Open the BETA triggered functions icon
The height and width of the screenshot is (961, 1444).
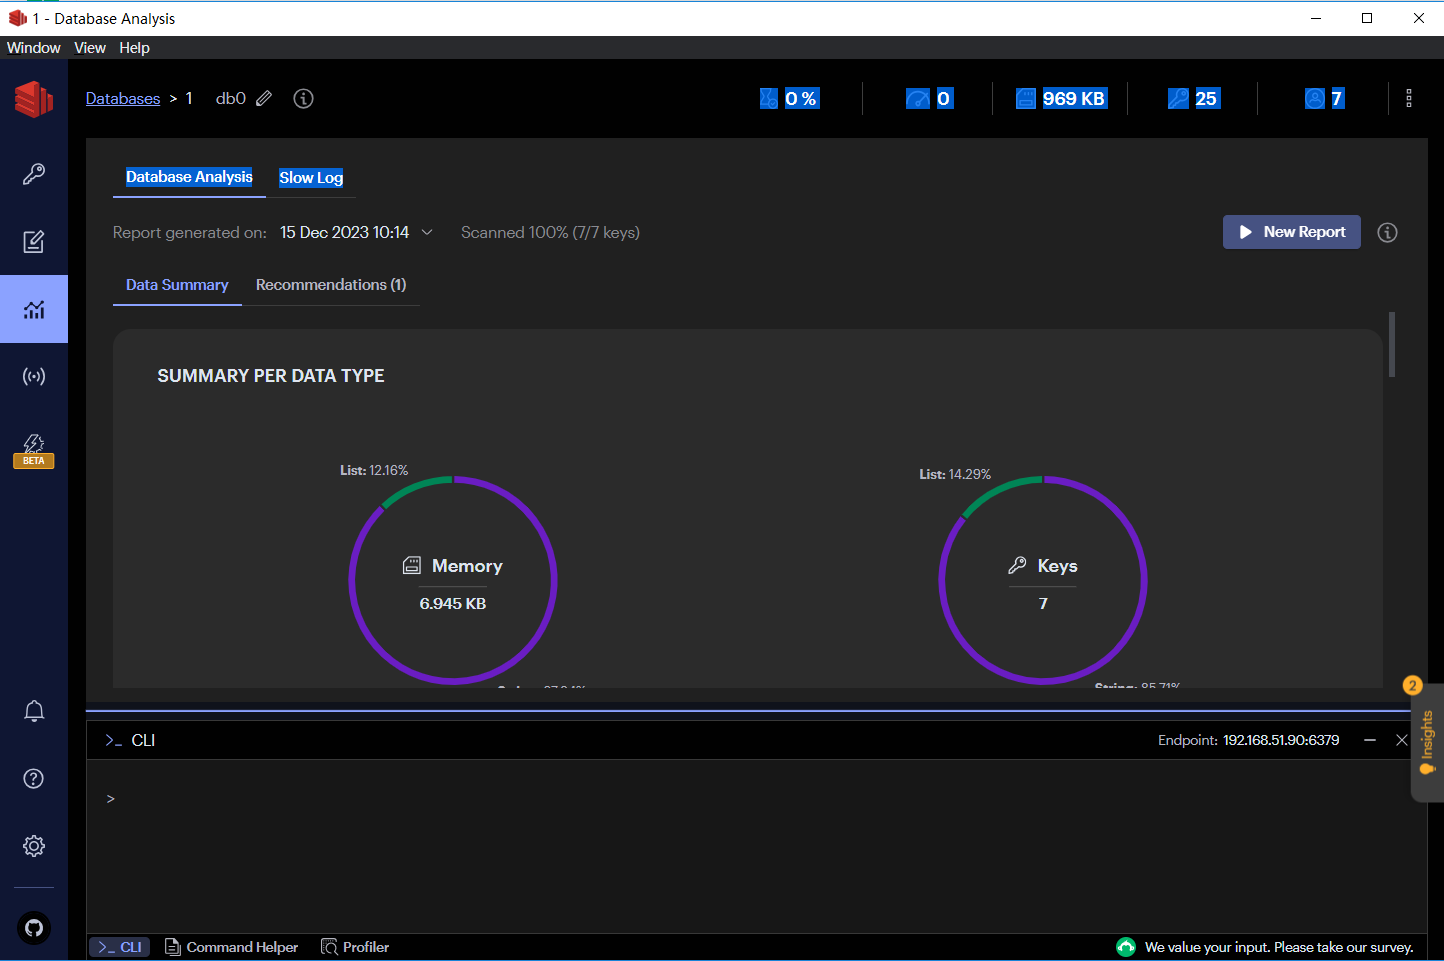(x=34, y=450)
